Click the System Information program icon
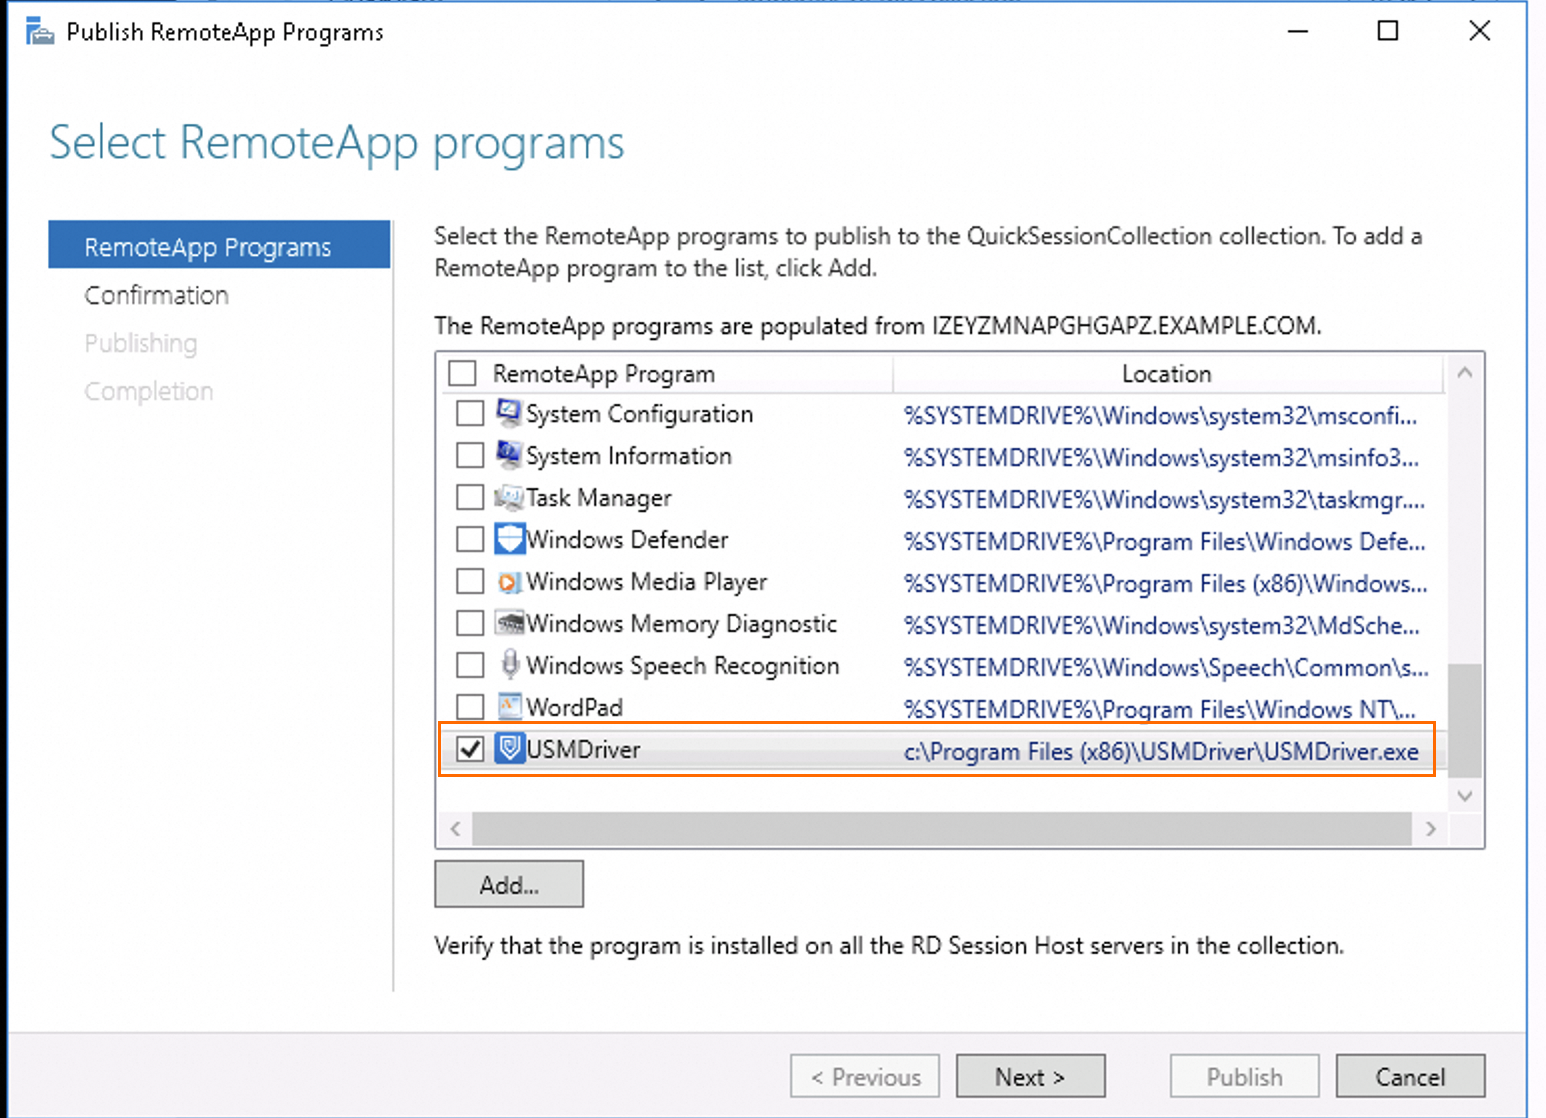The image size is (1546, 1118). pyautogui.click(x=509, y=455)
